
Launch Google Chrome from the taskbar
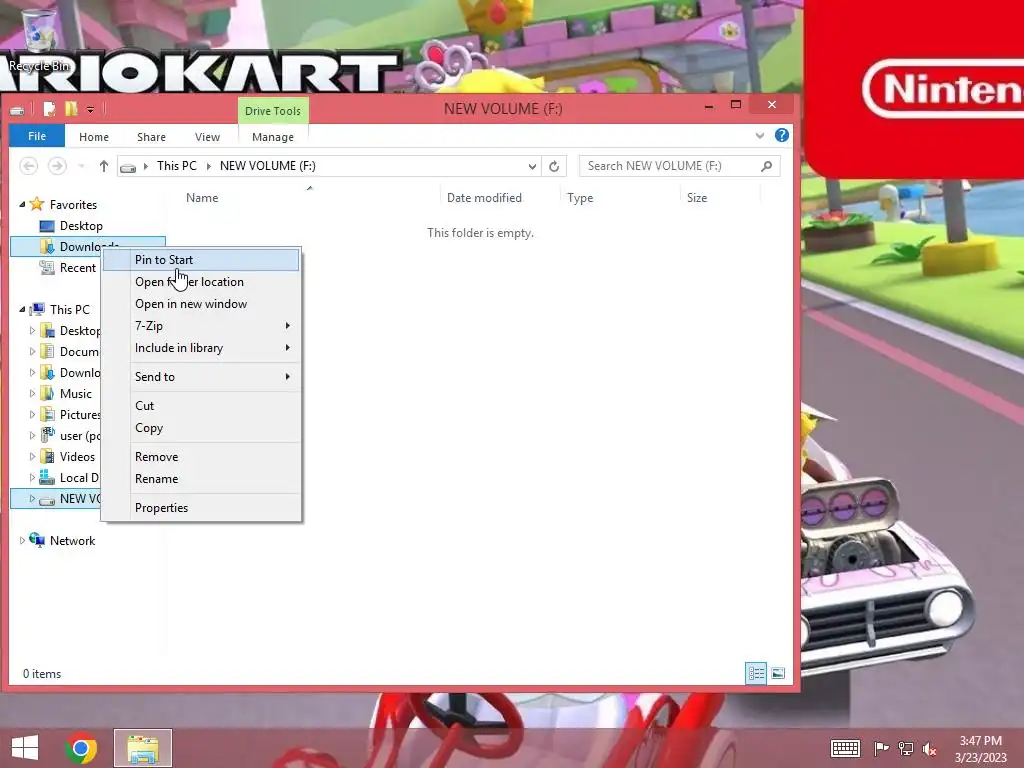[x=81, y=748]
